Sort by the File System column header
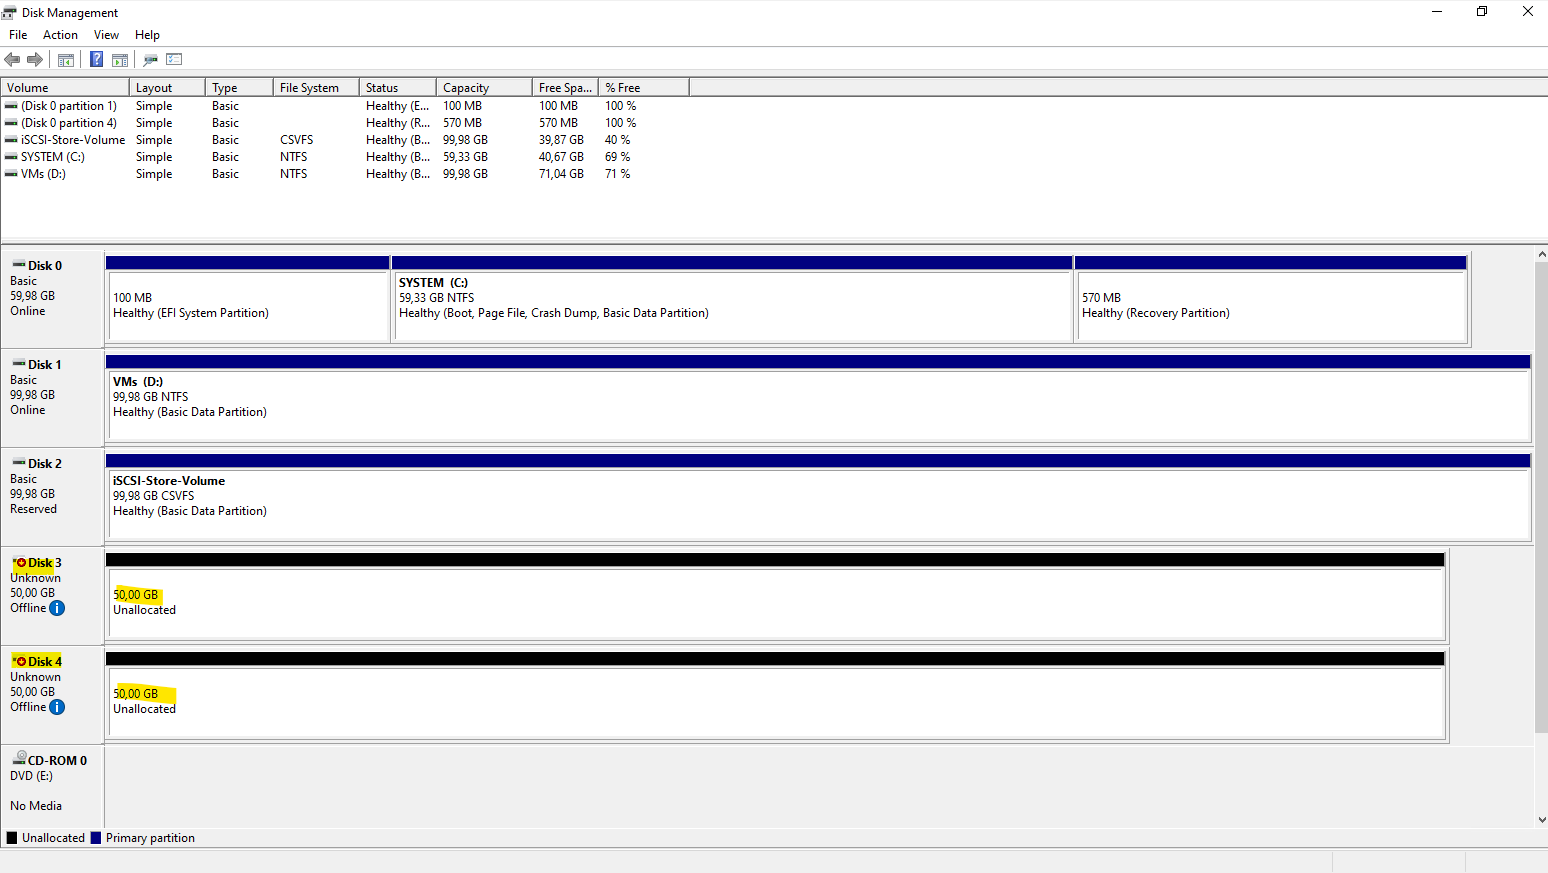 pos(316,88)
